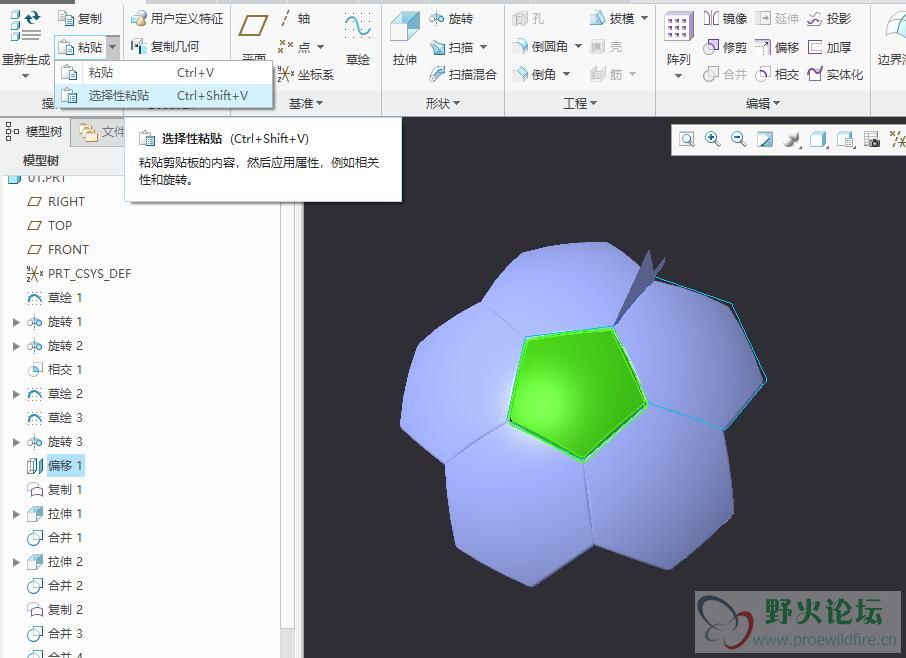
Task: Open the 重新生成 dropdown arrow
Action: point(25,76)
